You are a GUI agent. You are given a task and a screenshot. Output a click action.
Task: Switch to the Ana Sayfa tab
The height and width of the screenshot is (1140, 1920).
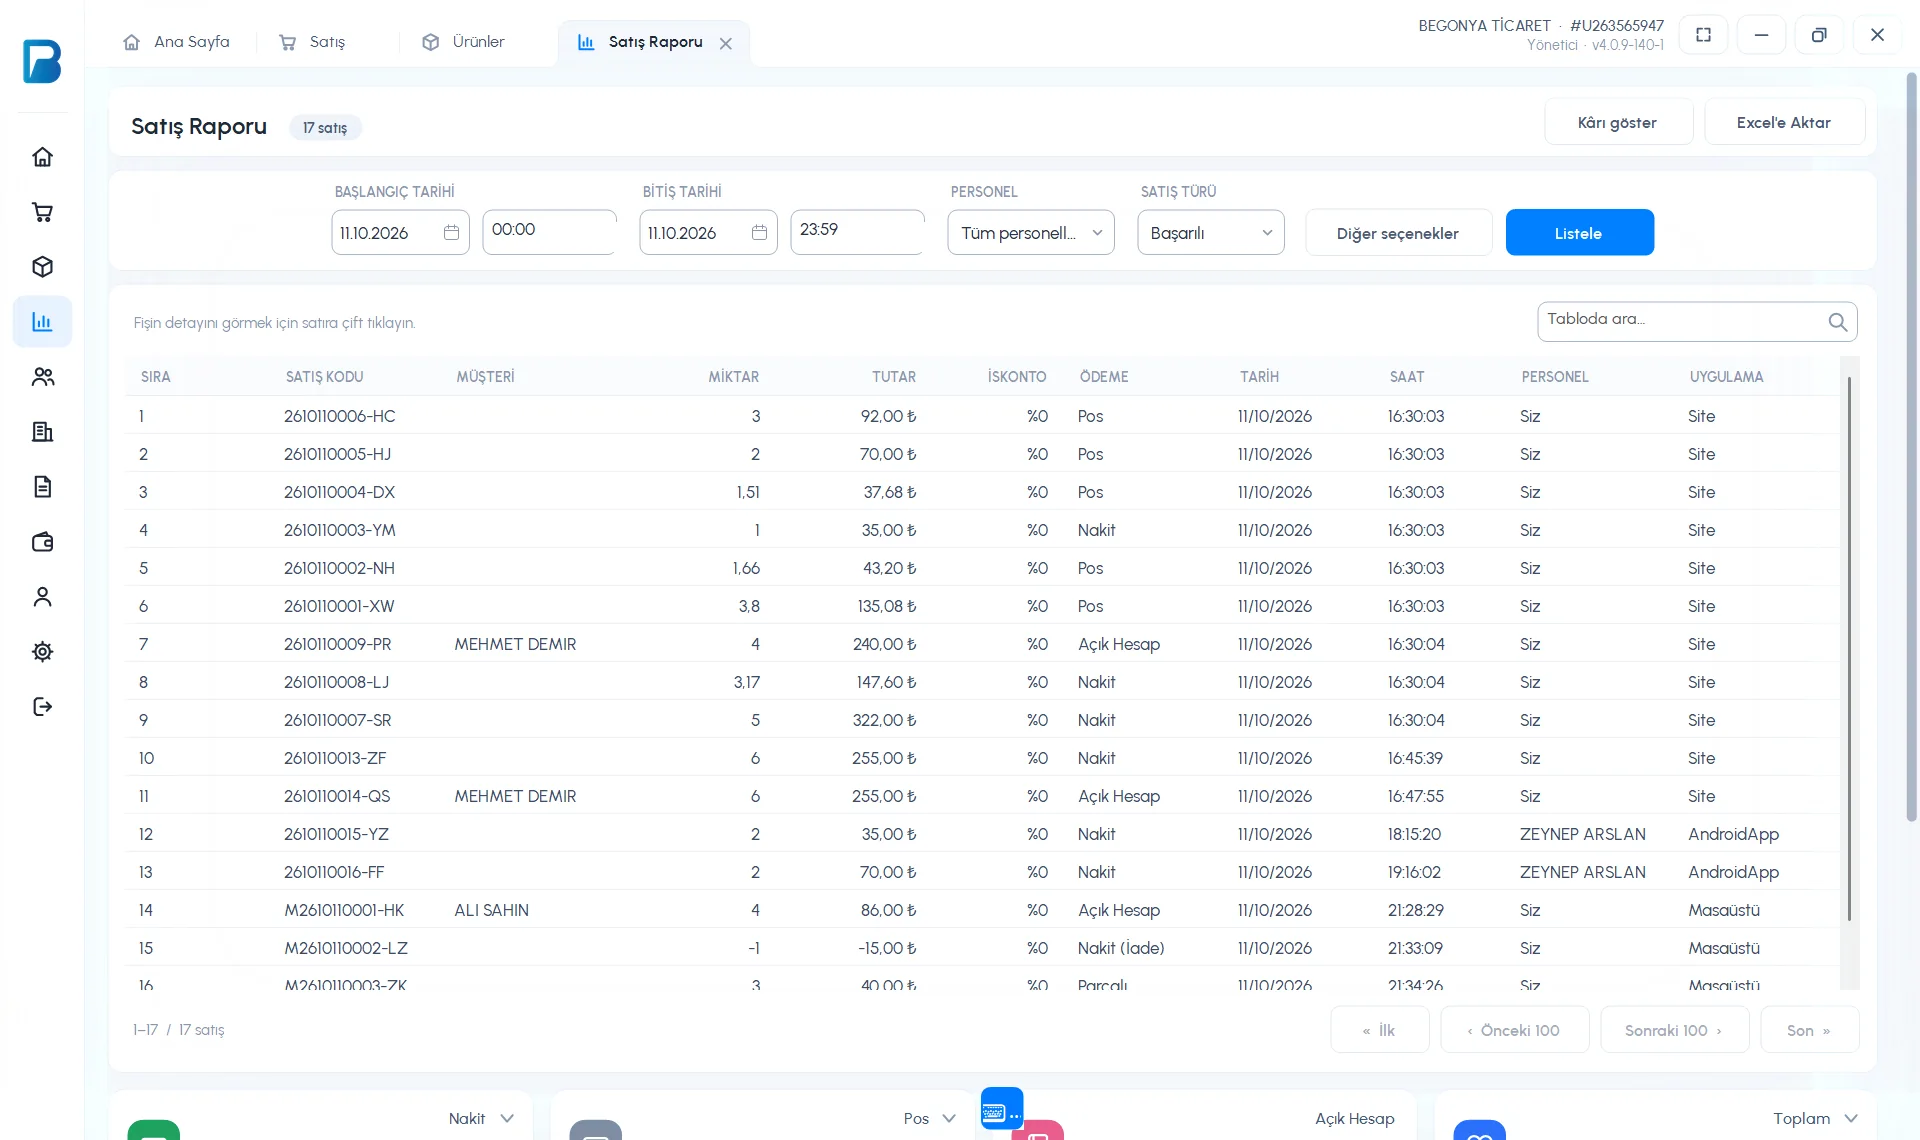(177, 42)
